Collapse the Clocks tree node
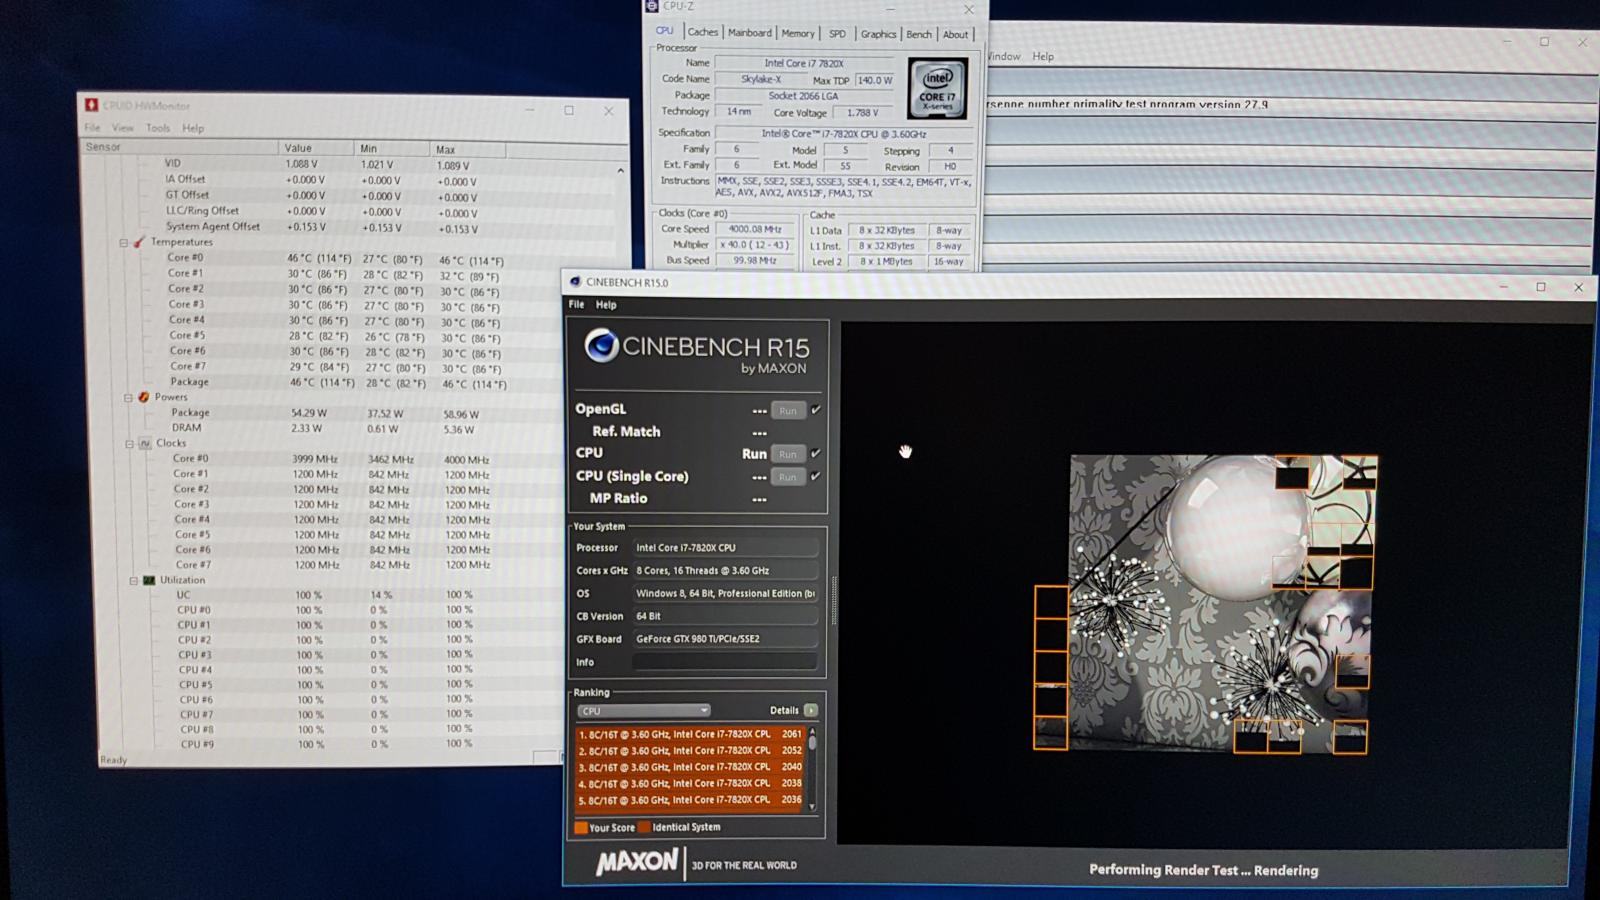The image size is (1600, 900). (129, 443)
